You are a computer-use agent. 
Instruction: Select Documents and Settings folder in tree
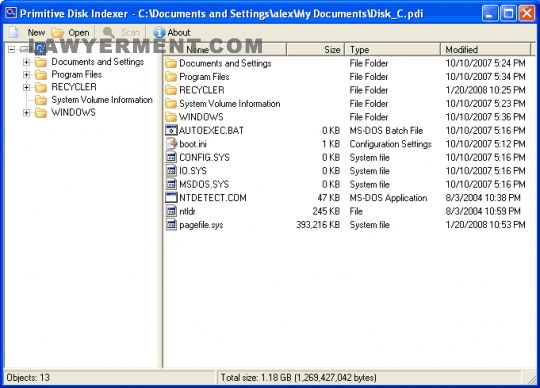pyautogui.click(x=97, y=62)
